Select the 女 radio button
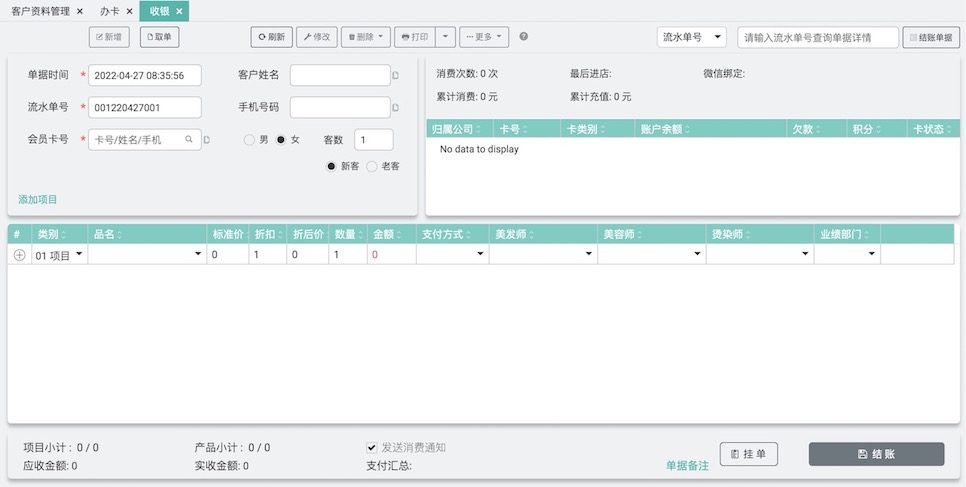966x487 pixels. click(x=281, y=140)
